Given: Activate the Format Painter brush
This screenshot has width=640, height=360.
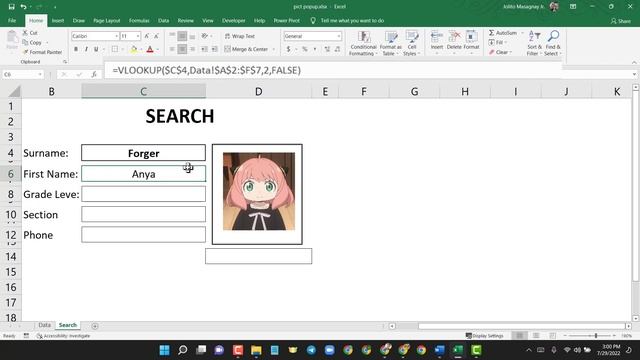Looking at the screenshot, I should click(42, 52).
